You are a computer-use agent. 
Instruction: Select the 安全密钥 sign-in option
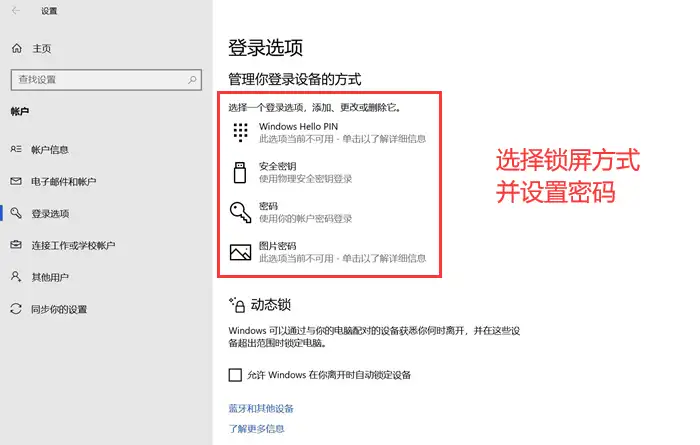click(x=292, y=173)
